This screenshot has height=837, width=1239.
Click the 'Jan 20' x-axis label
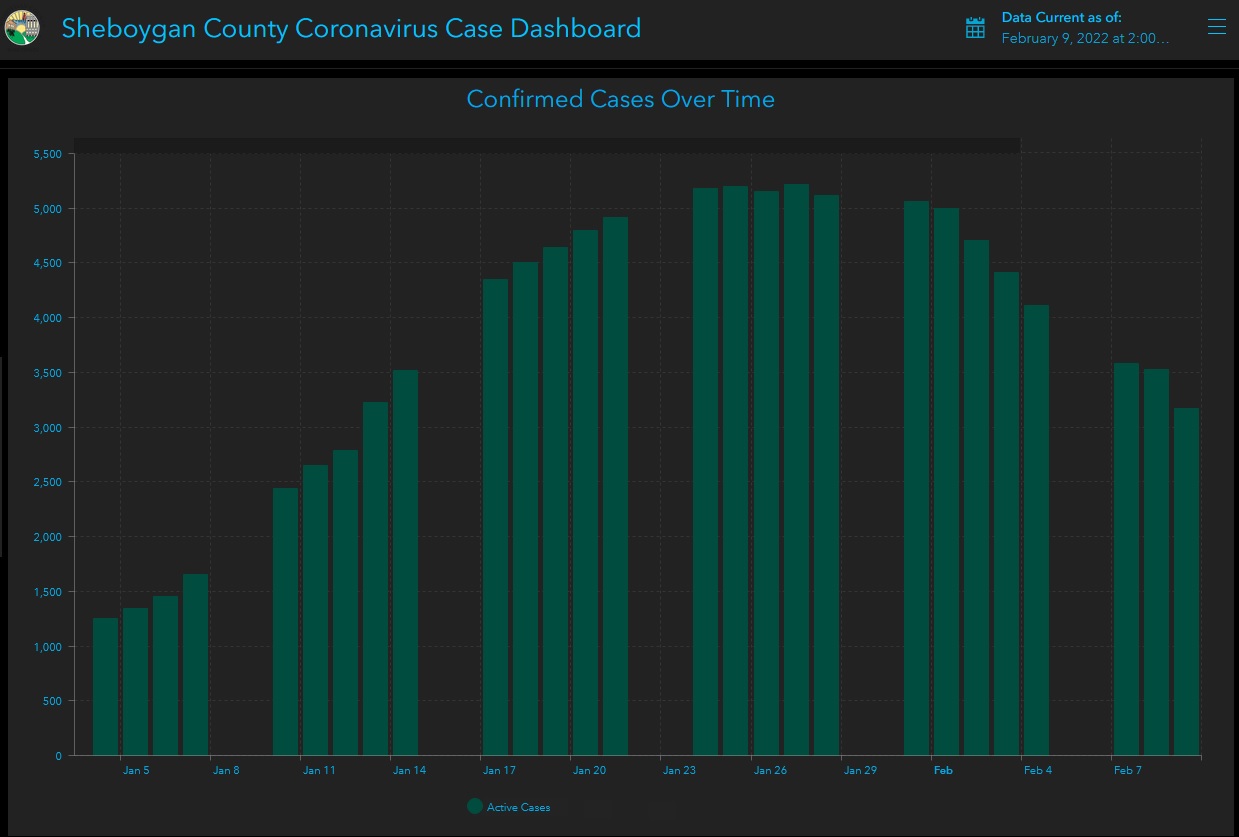[x=589, y=771]
